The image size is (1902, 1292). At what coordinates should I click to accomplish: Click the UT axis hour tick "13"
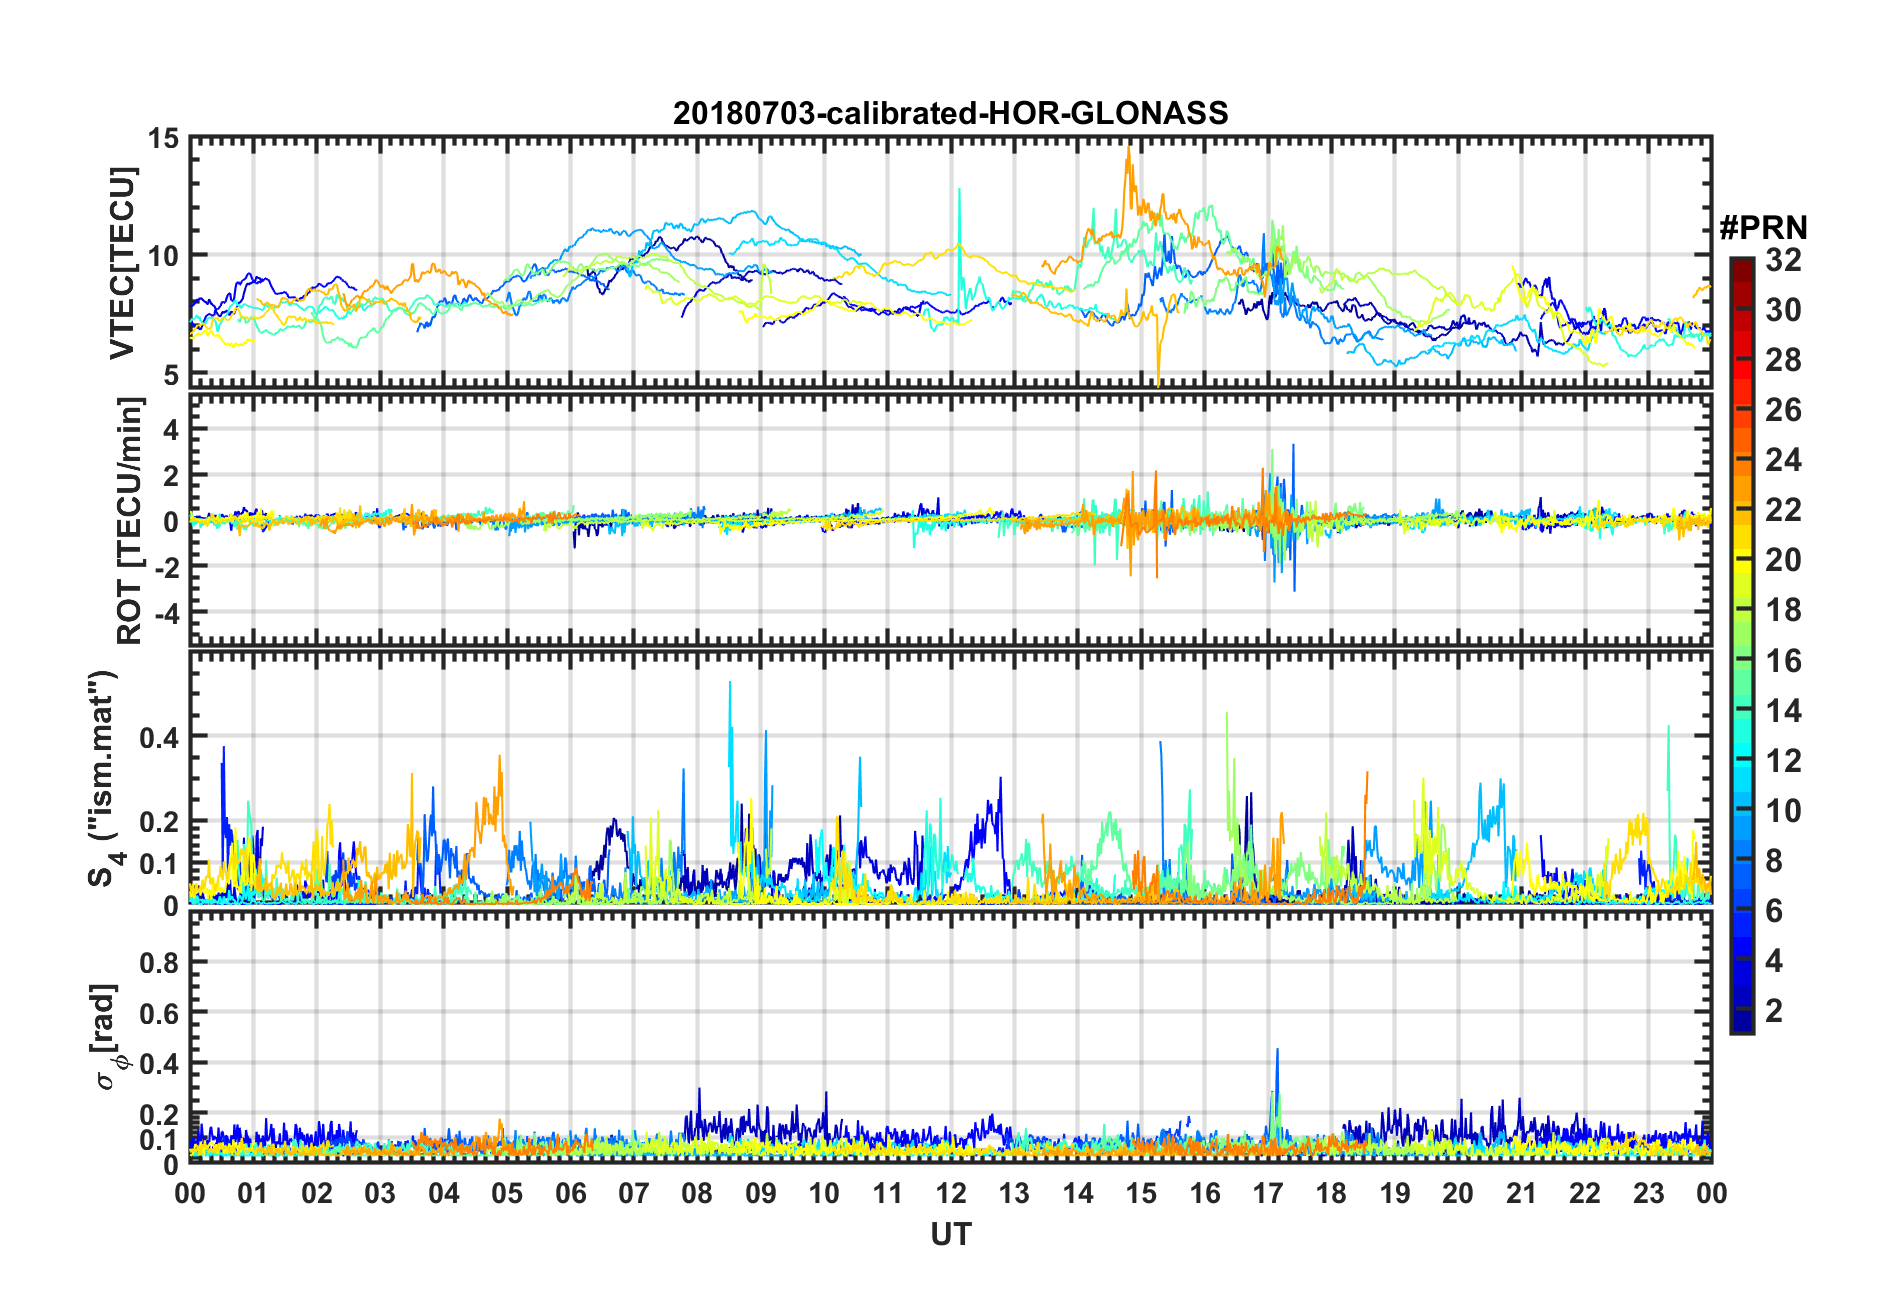(x=1014, y=1193)
